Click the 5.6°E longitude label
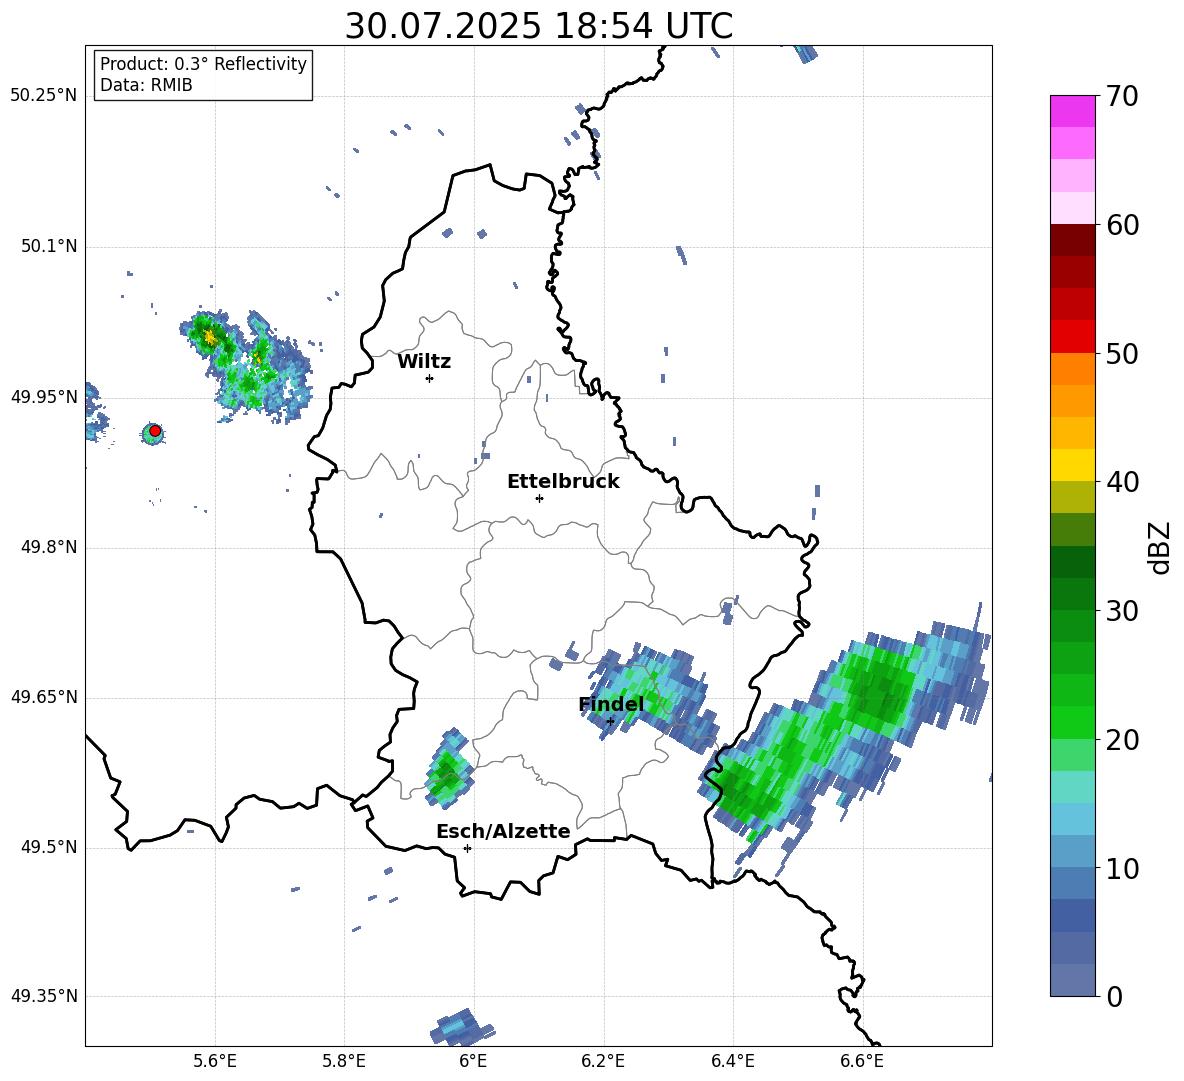 click(215, 1061)
